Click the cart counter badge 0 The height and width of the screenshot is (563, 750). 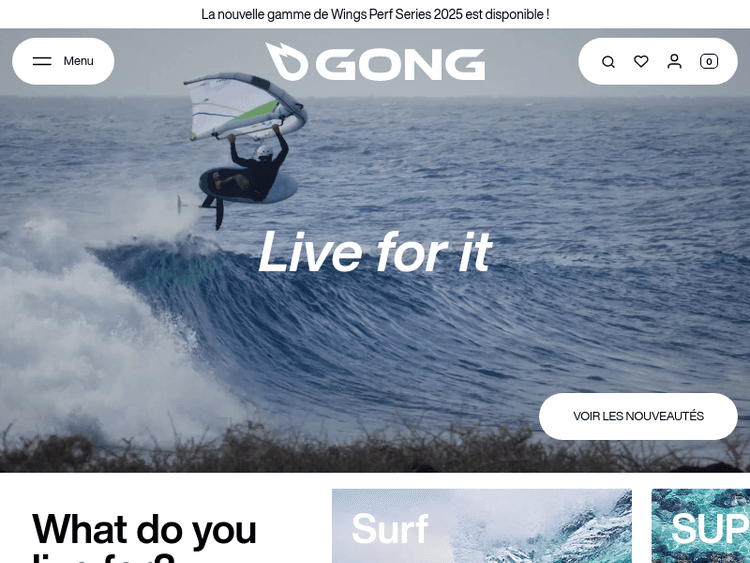709,62
